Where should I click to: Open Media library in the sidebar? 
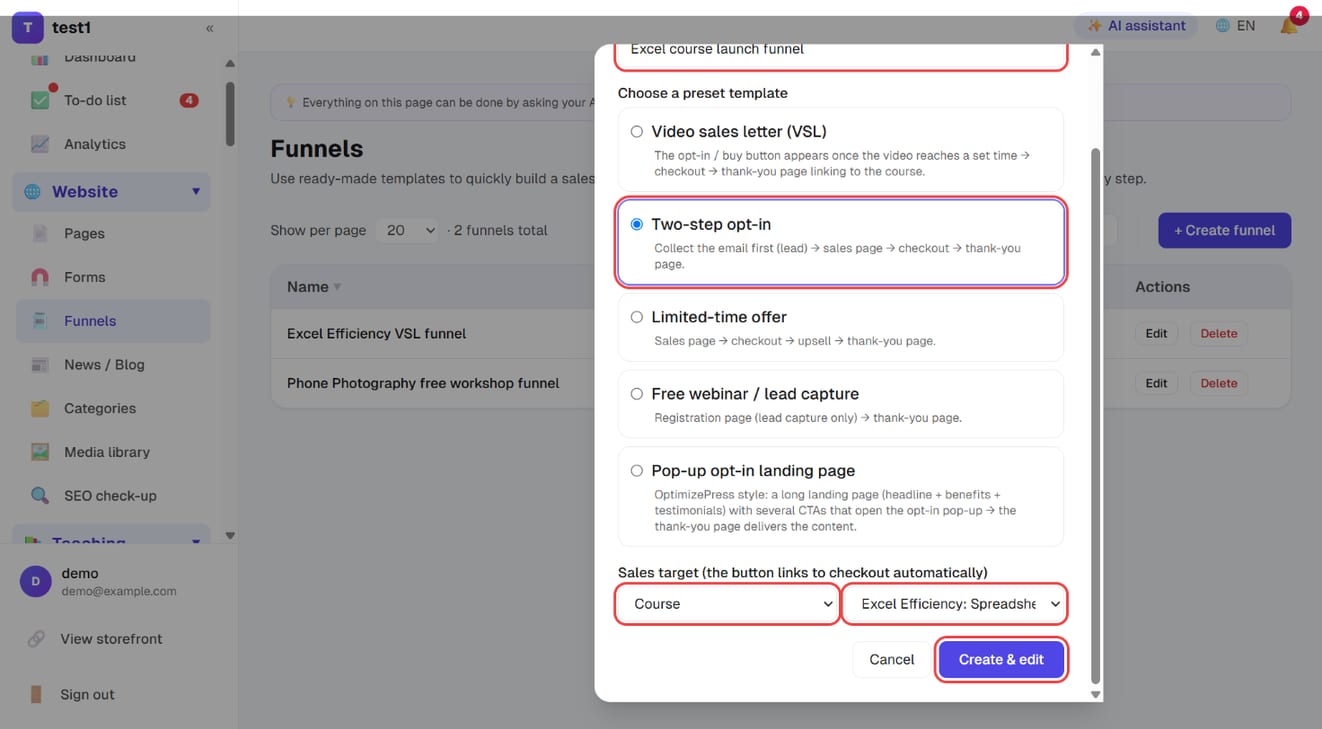point(113,452)
